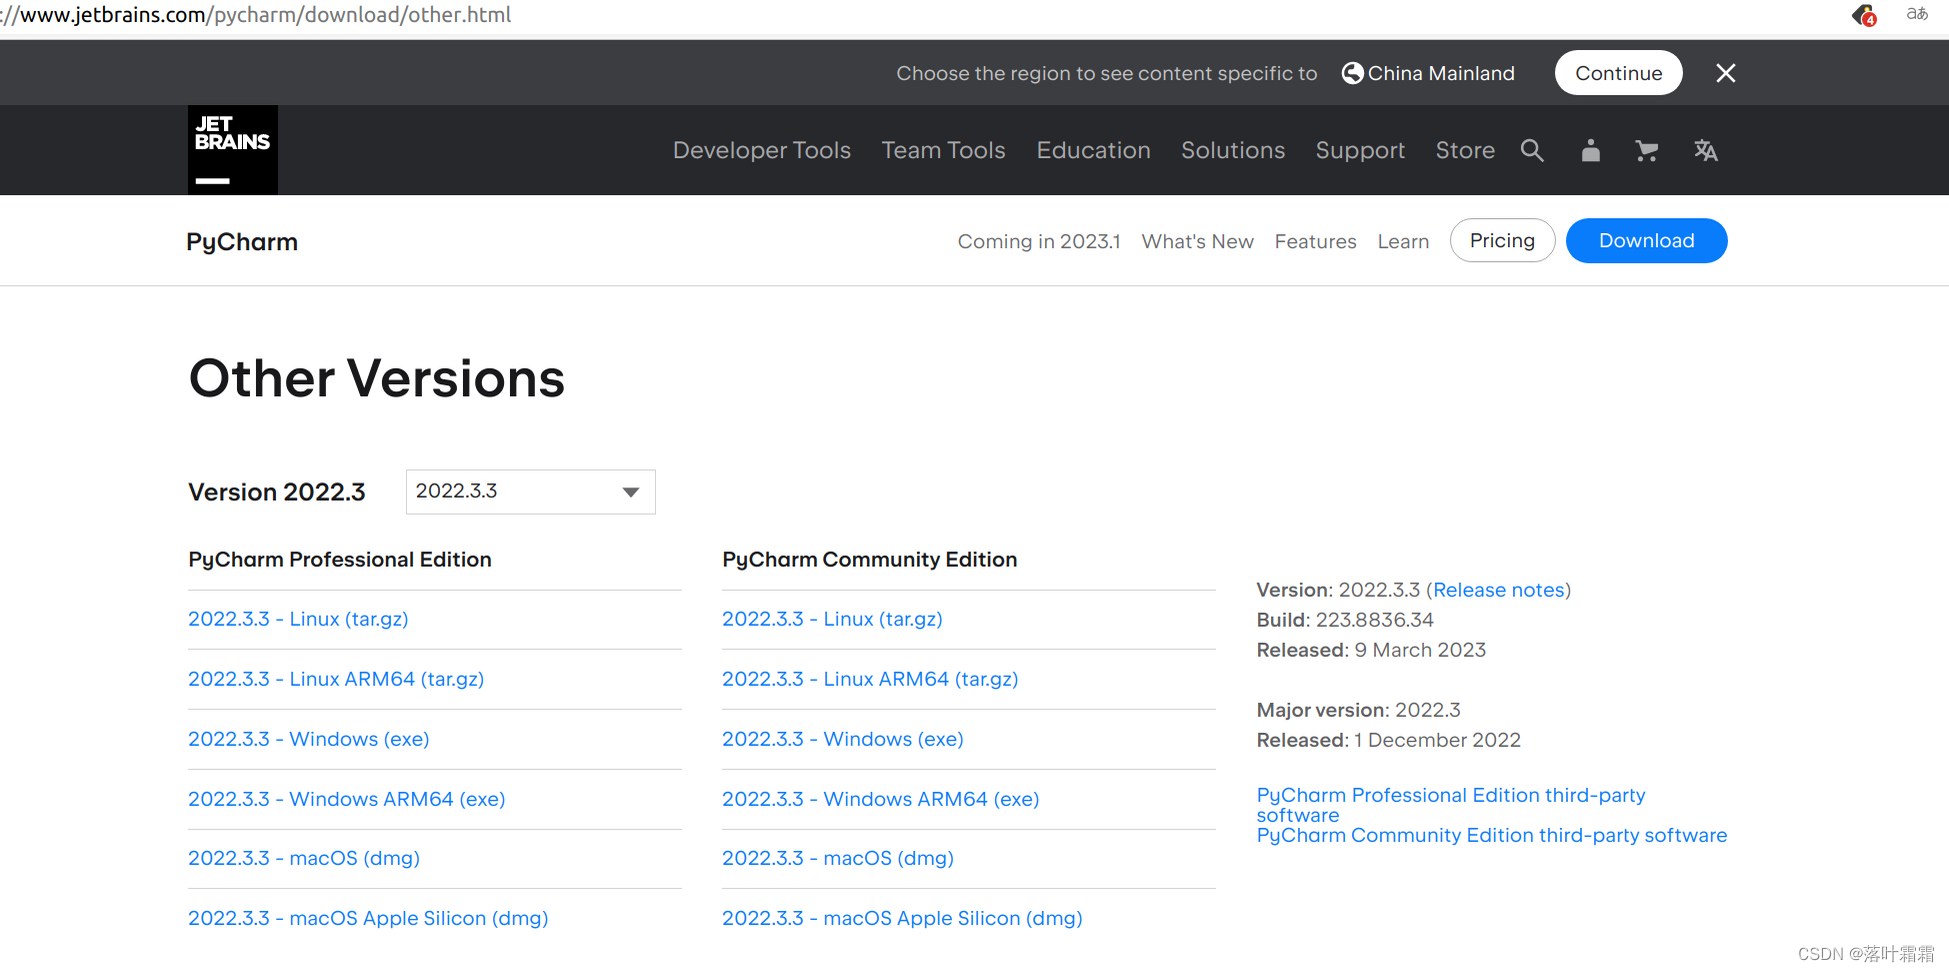
Task: Open the Coming in 2023.1 page
Action: coord(1039,241)
